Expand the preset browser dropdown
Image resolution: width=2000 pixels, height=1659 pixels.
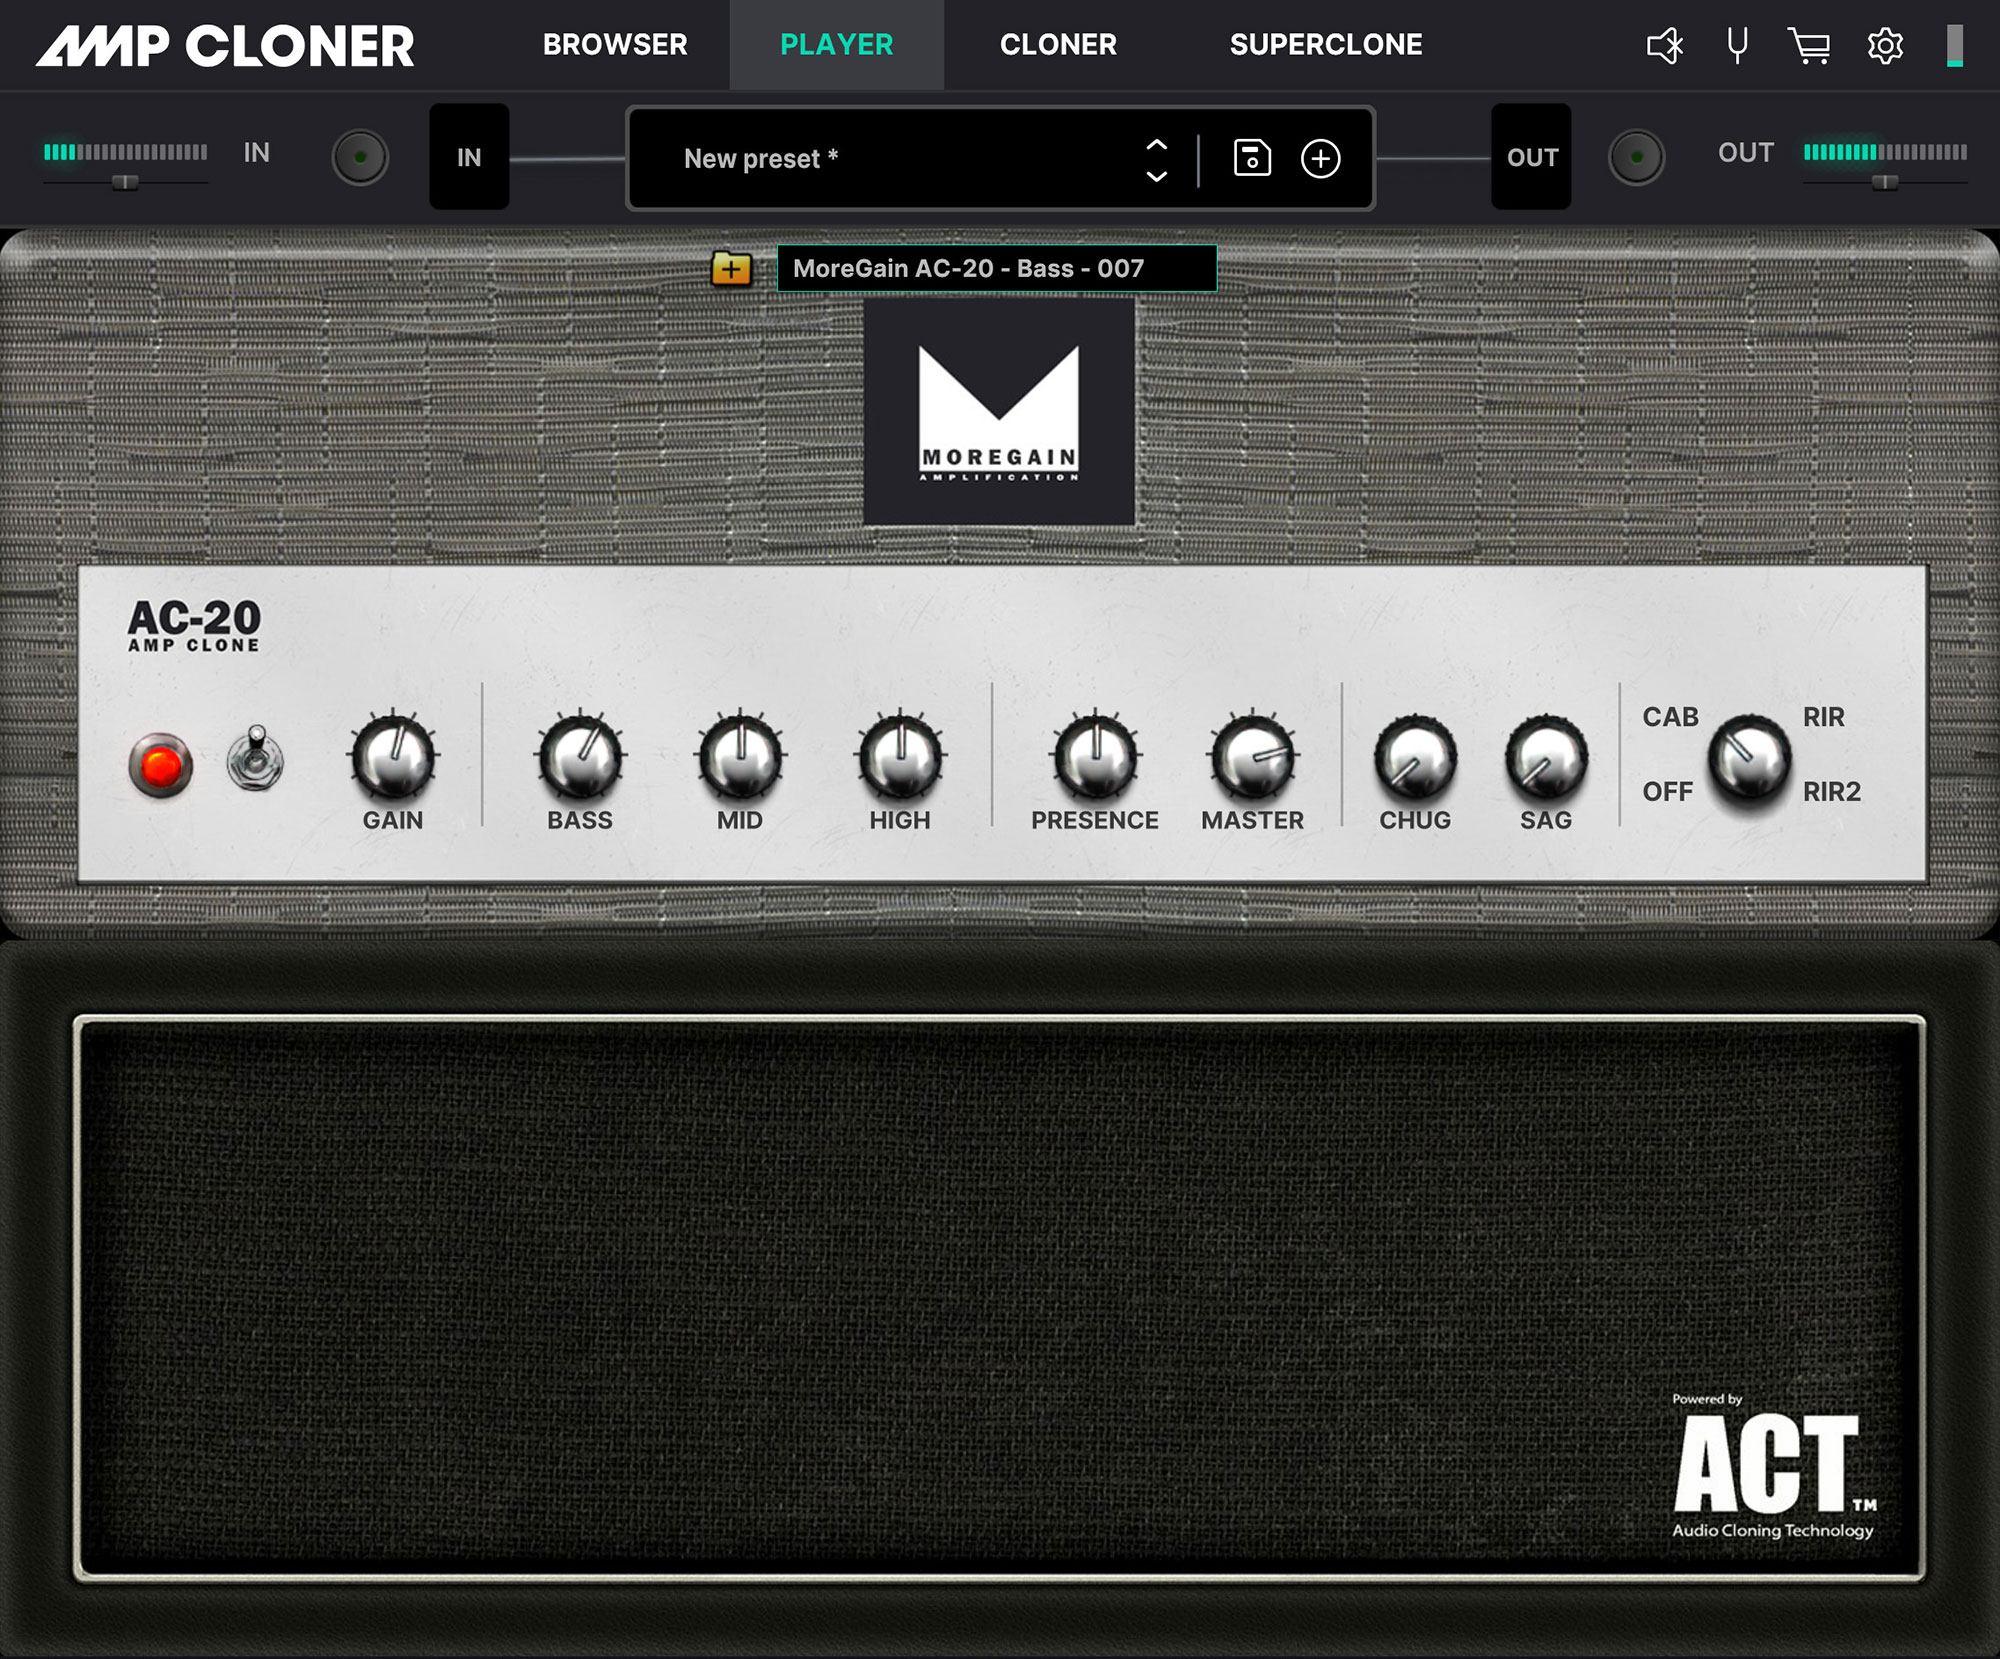(1158, 158)
